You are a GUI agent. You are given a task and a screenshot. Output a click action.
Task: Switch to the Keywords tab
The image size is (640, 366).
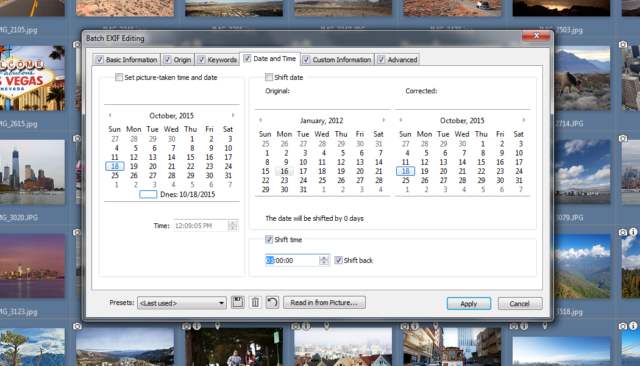point(217,60)
